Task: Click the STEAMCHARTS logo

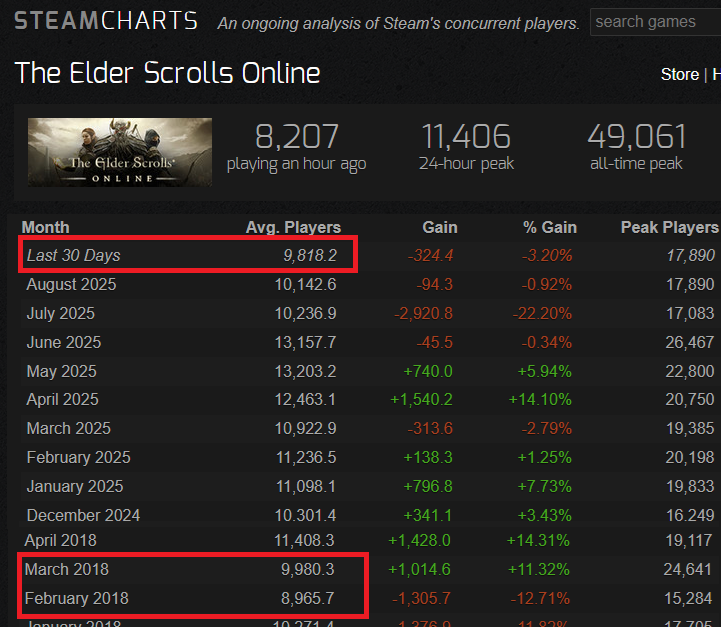Action: click(x=106, y=21)
